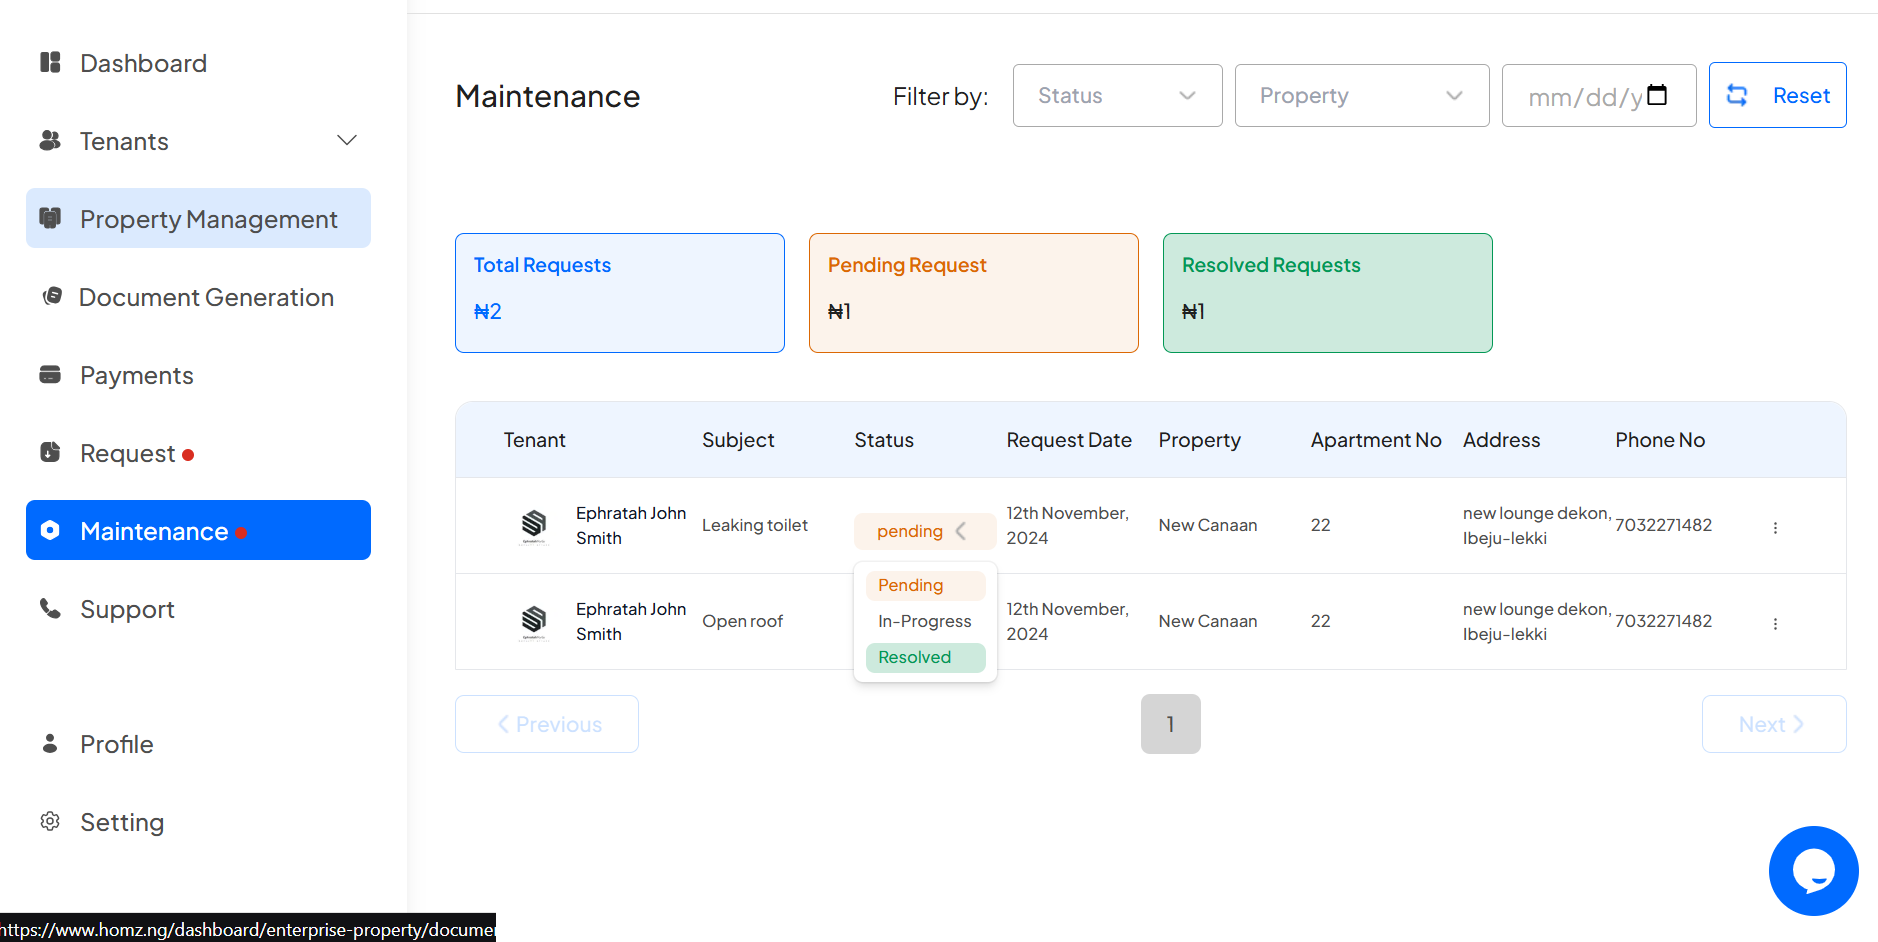Open actions menu for Leaking toilet row
This screenshot has width=1878, height=942.
click(x=1775, y=527)
